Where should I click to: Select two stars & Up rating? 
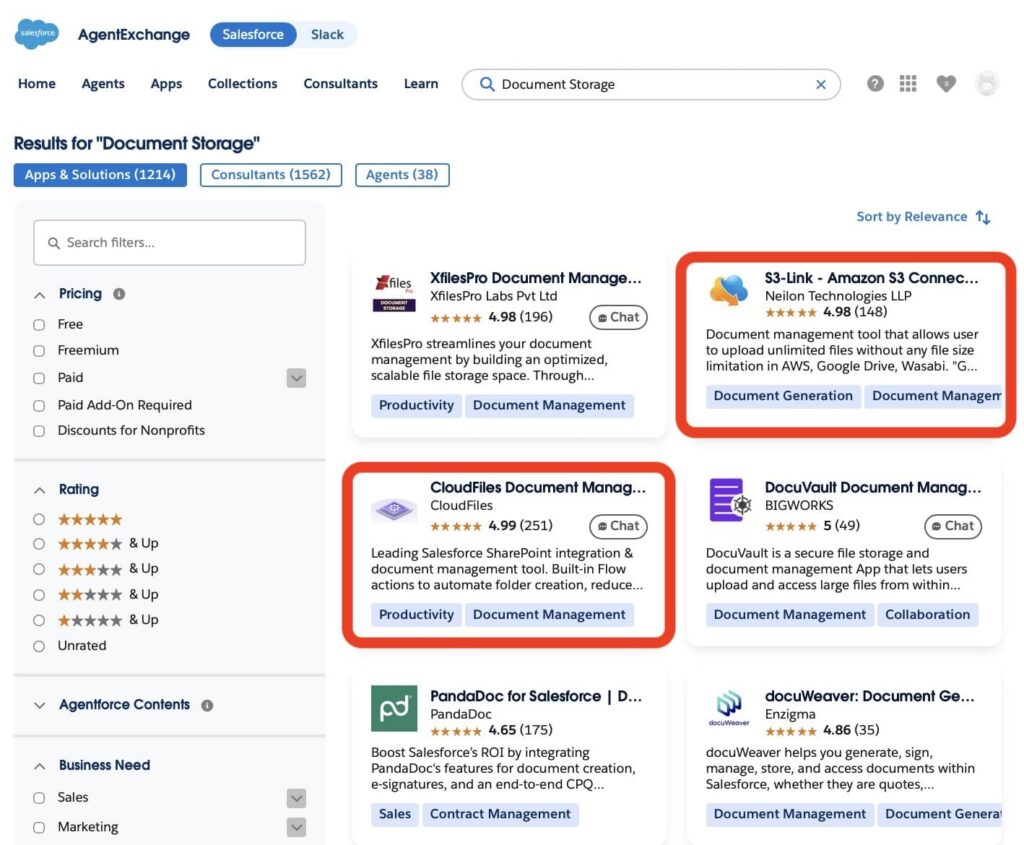point(39,595)
